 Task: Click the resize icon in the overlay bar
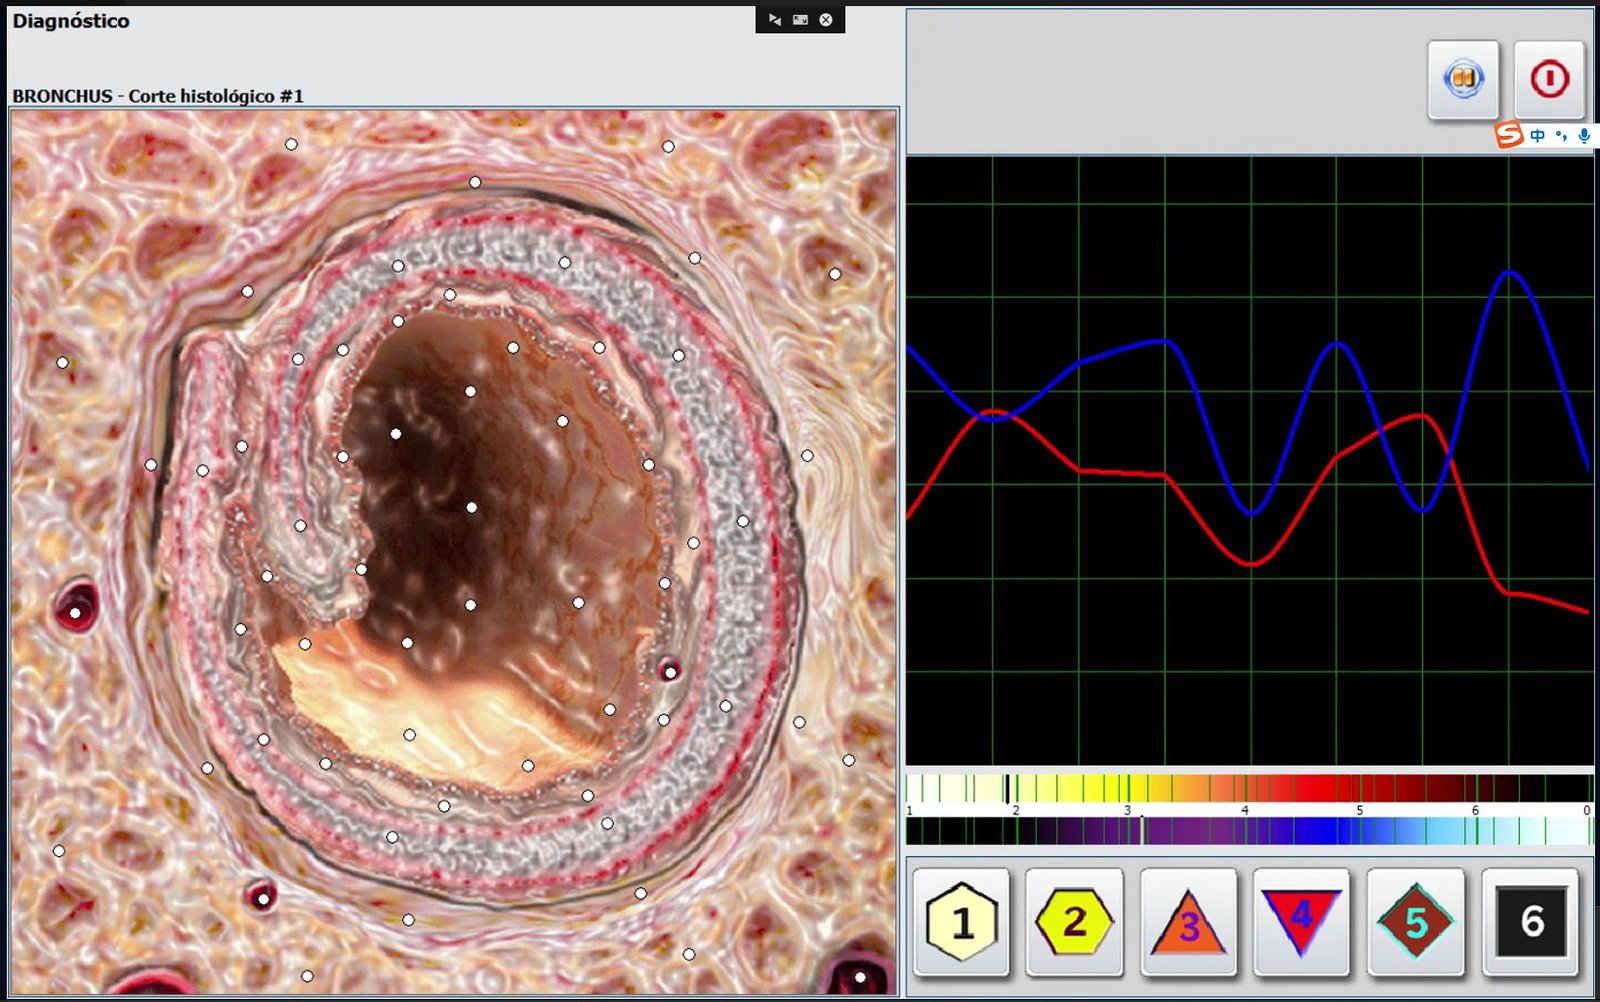click(800, 20)
